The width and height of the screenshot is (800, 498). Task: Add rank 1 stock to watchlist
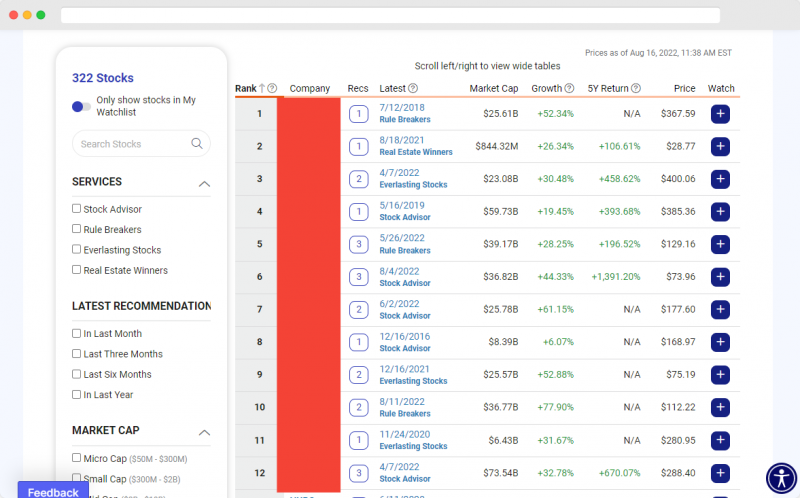(x=720, y=114)
